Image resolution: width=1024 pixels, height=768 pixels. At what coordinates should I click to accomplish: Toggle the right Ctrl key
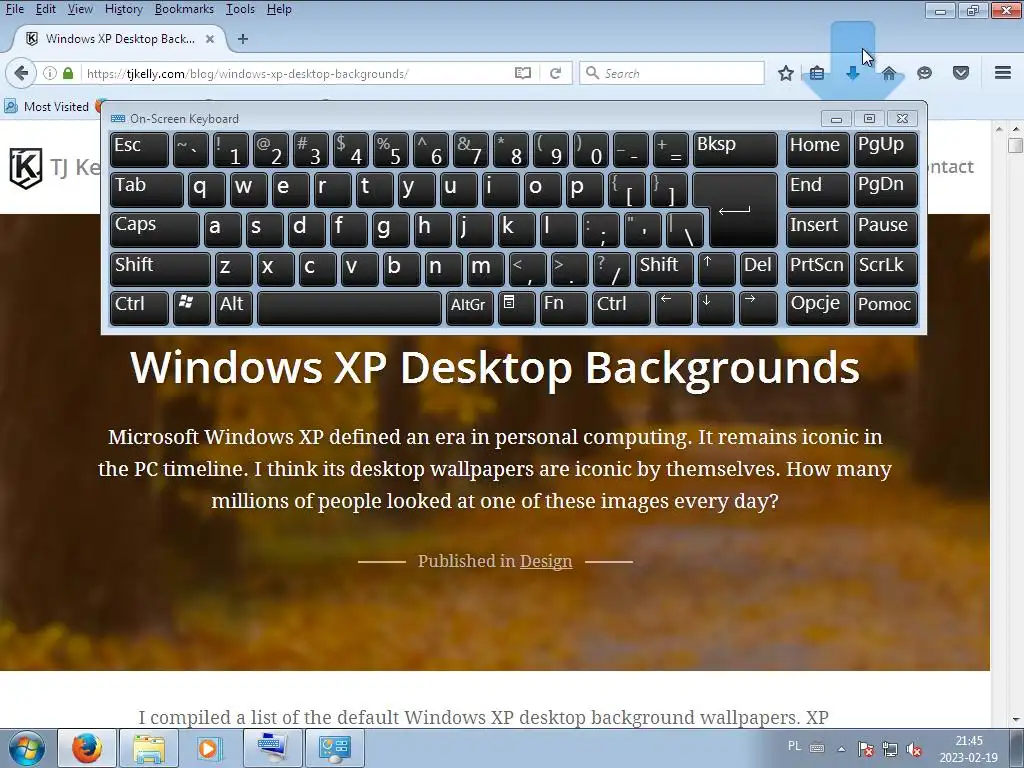click(x=621, y=308)
